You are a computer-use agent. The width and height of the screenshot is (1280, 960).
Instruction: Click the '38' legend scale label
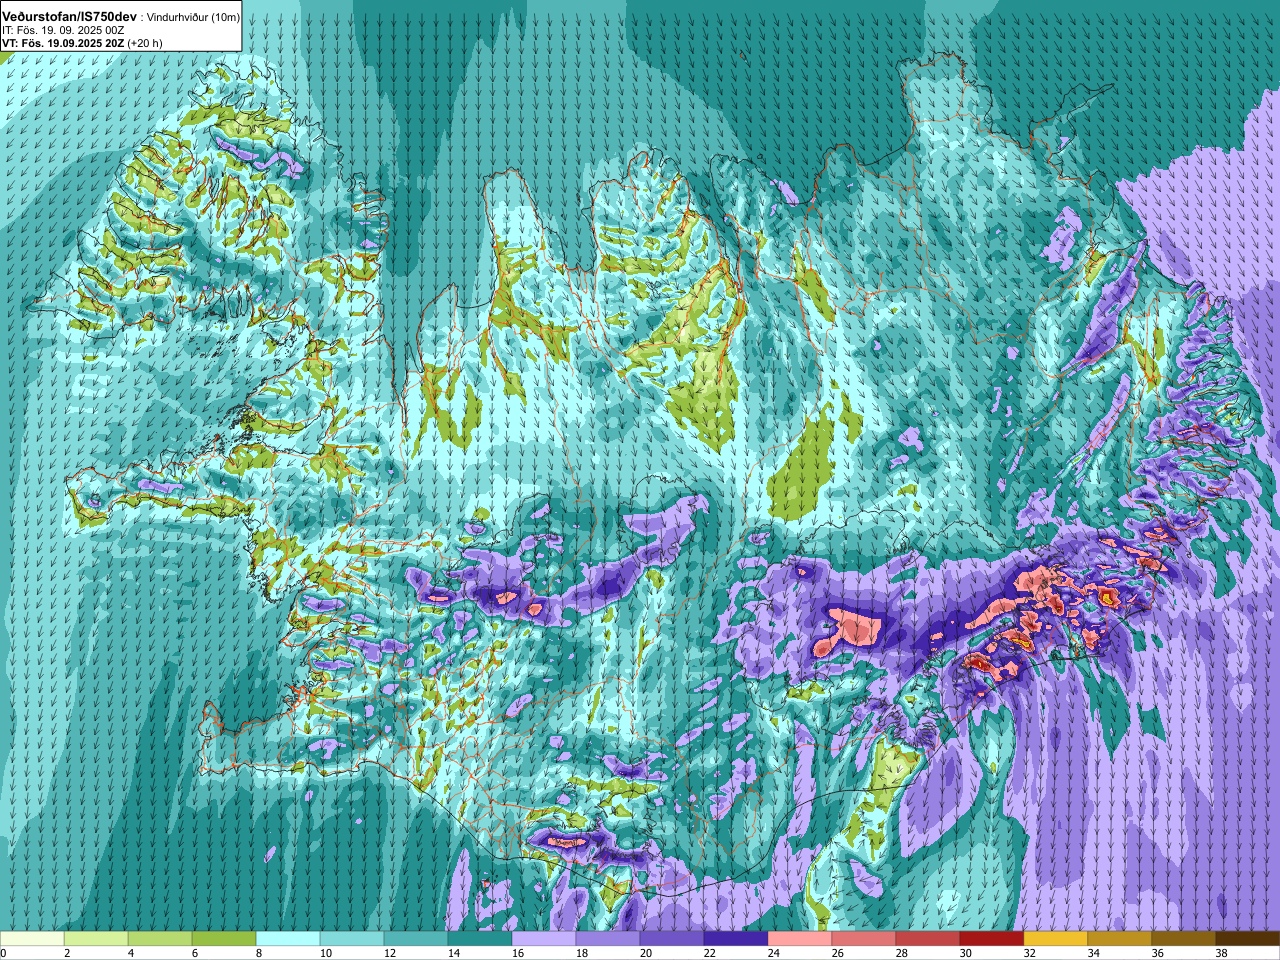(1222, 953)
